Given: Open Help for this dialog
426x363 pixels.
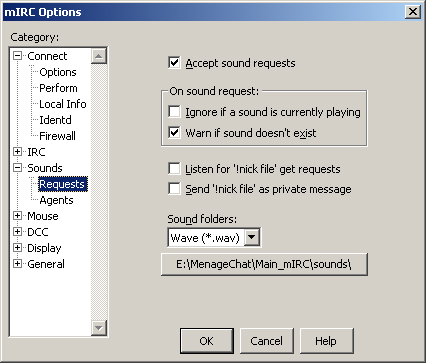Looking at the screenshot, I should 327,341.
